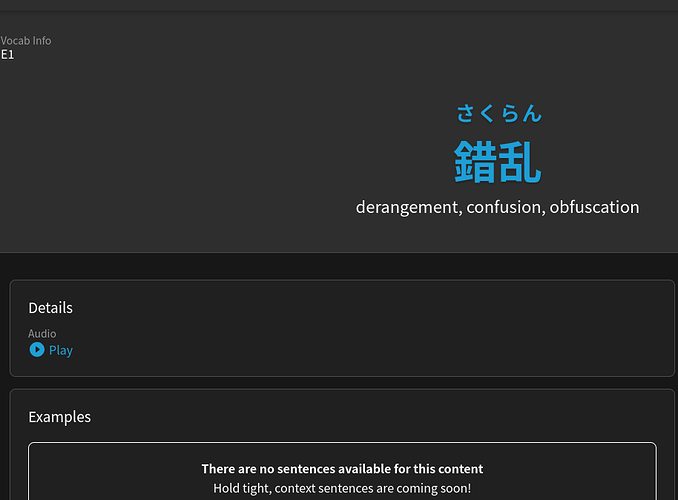Image resolution: width=678 pixels, height=500 pixels.
Task: Click the large kanji word 錯乱
Action: coord(498,161)
